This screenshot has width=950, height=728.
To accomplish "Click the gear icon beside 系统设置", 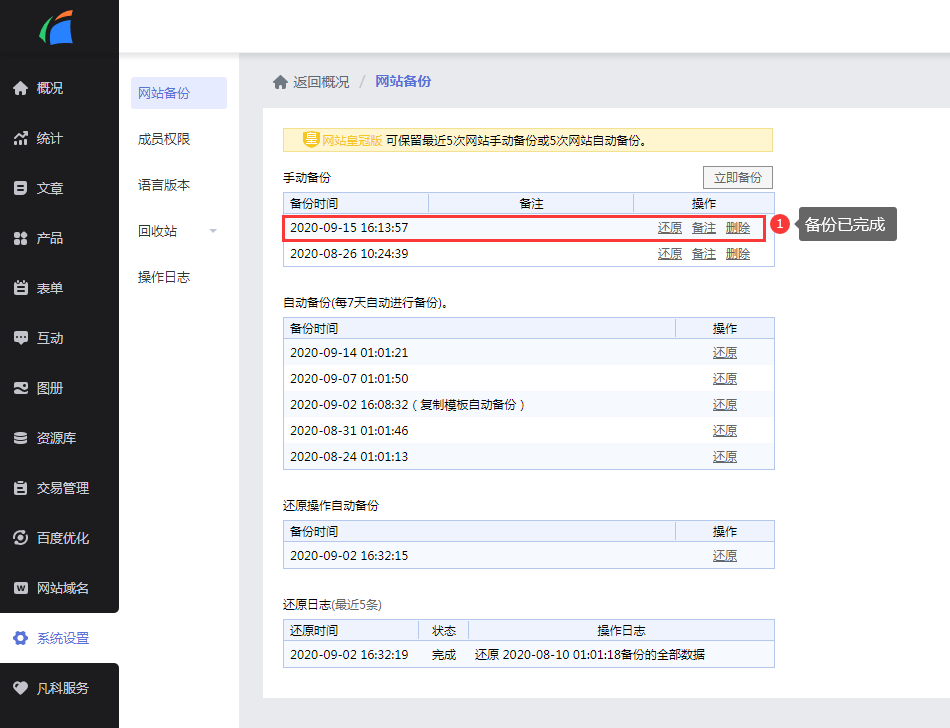I will point(21,638).
